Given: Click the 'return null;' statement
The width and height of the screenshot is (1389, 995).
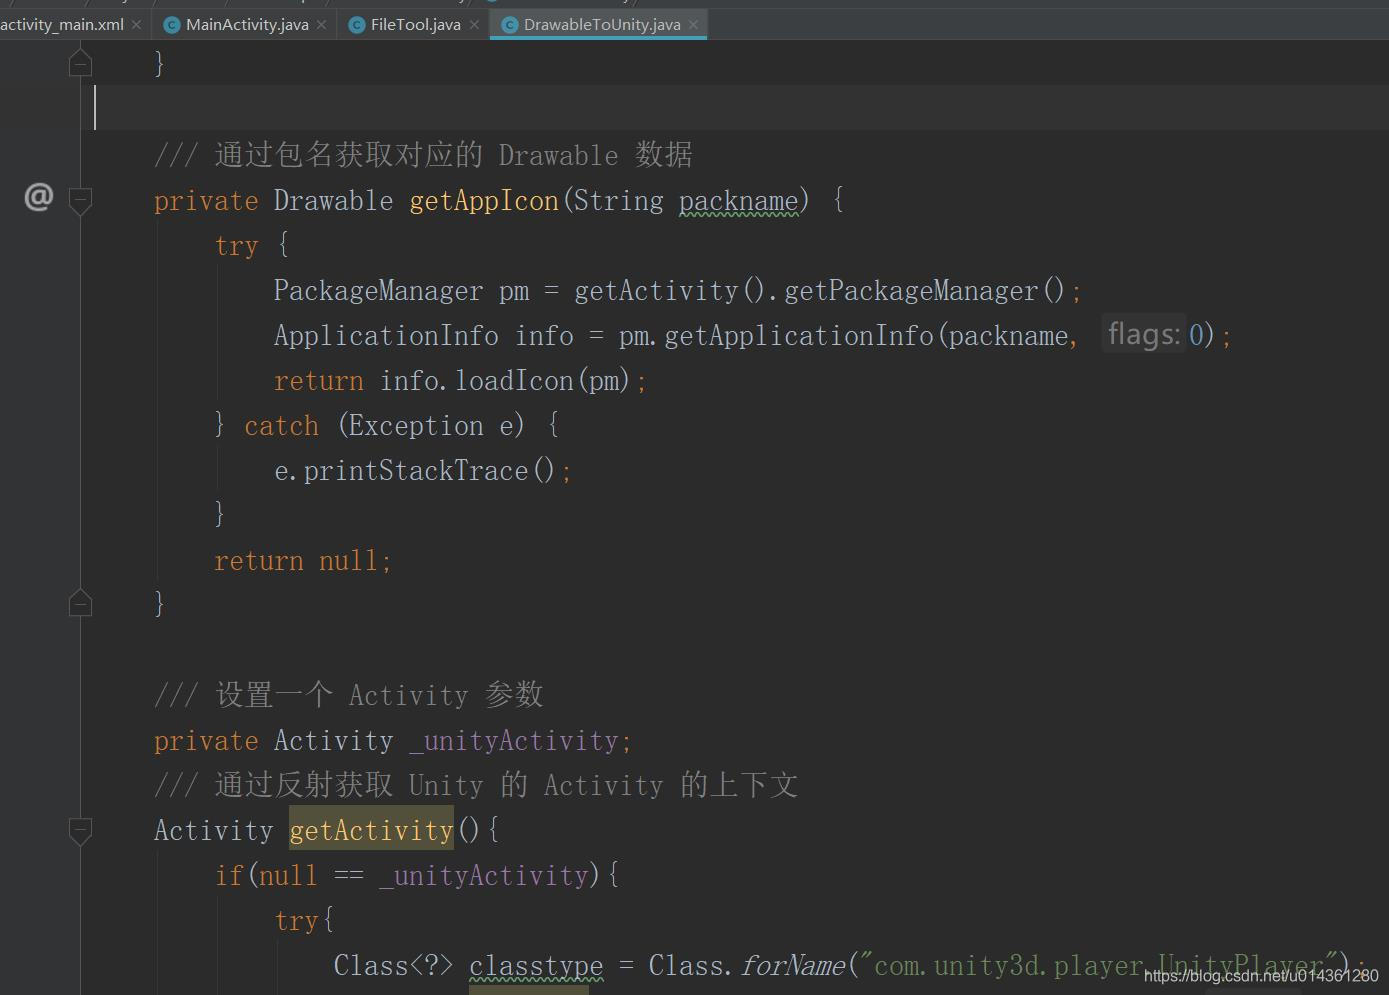Looking at the screenshot, I should [302, 561].
